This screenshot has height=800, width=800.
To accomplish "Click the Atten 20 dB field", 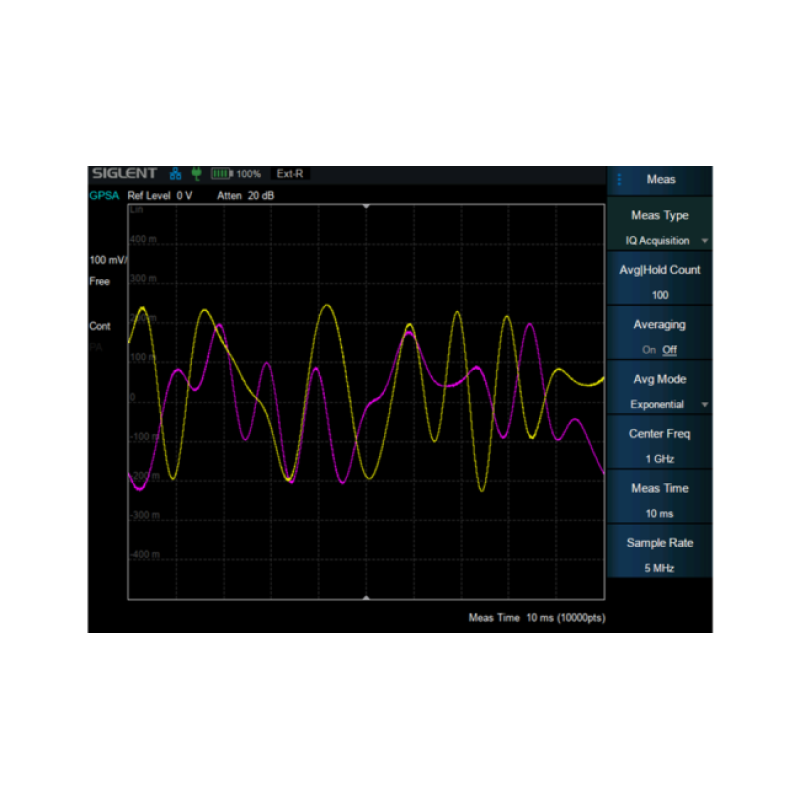I will coord(245,196).
